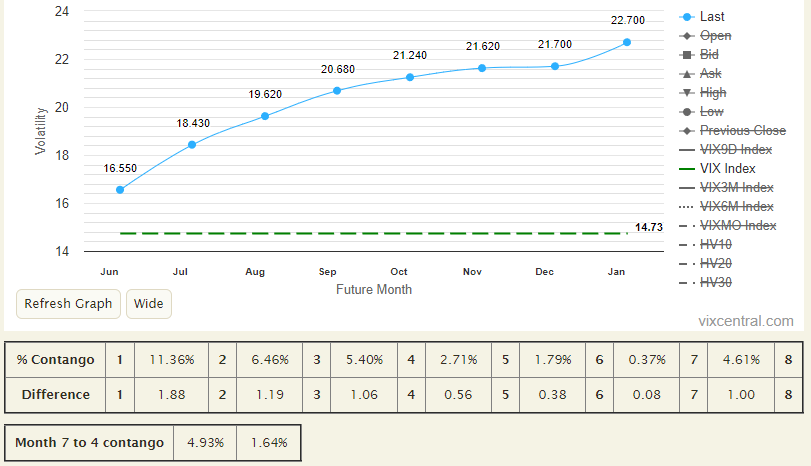Enable the Bid series legend entry
The width and height of the screenshot is (811, 466).
tap(708, 55)
